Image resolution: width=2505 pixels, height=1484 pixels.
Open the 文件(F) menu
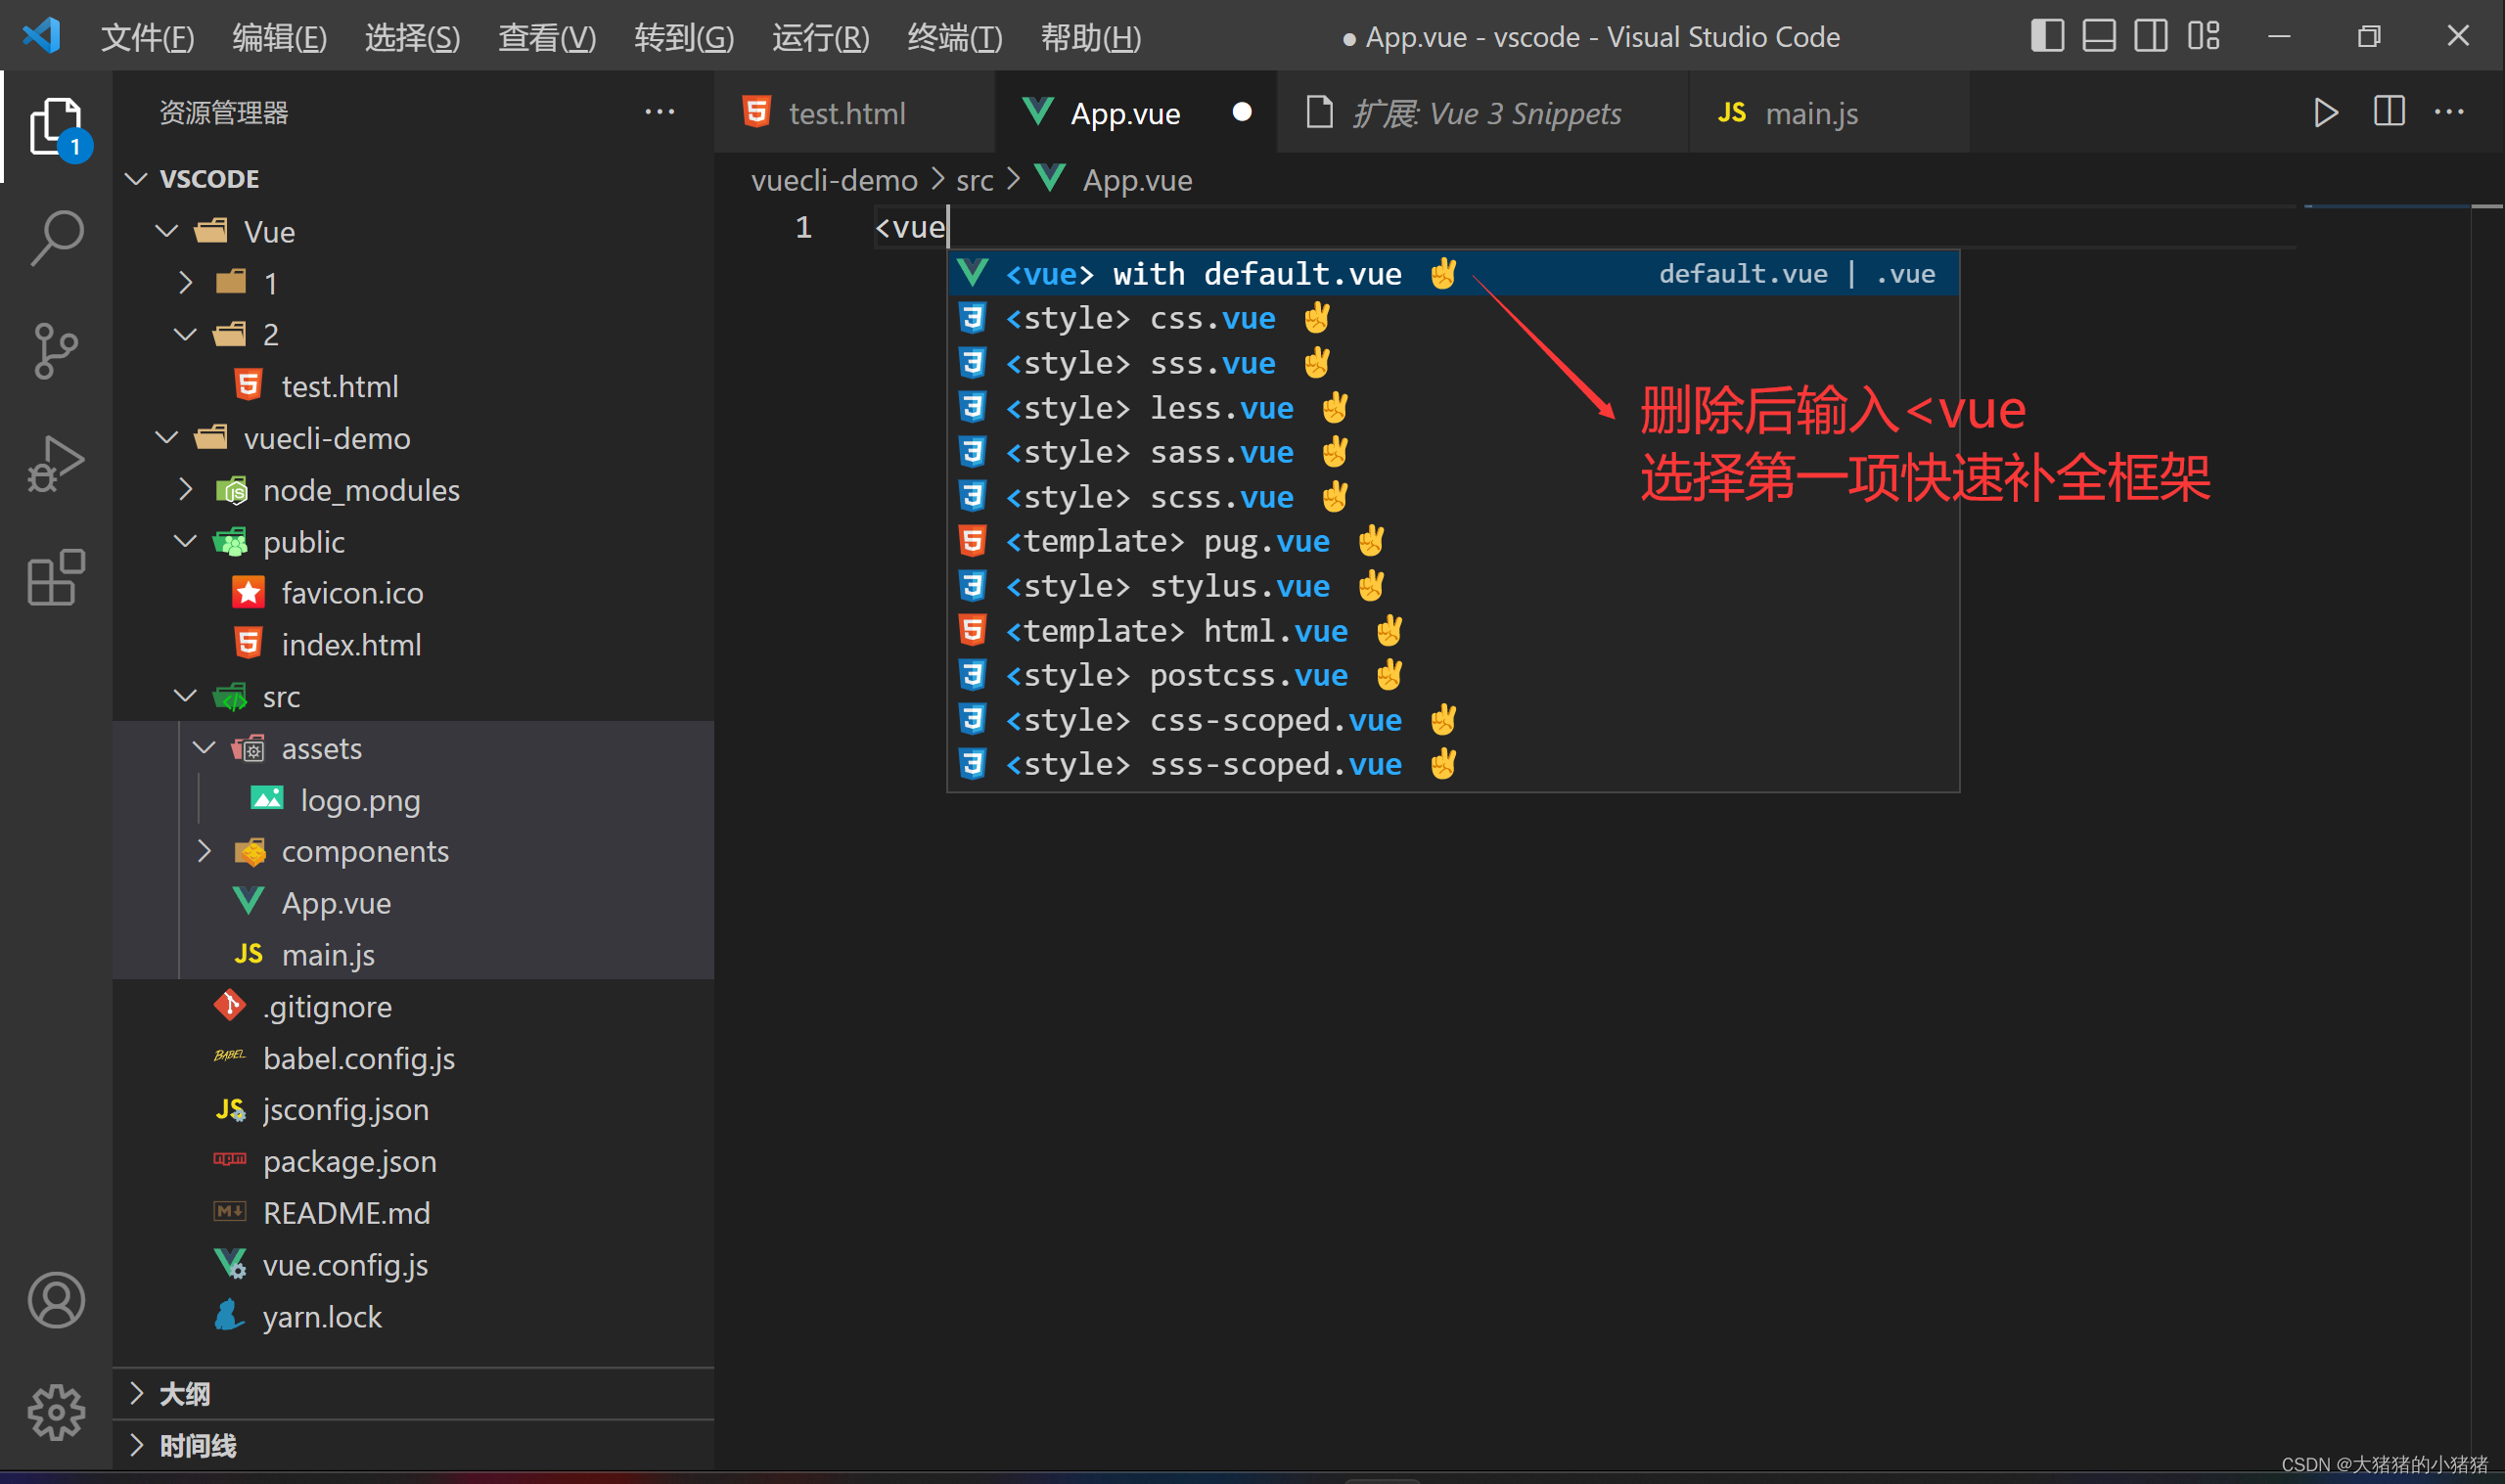[x=147, y=37]
